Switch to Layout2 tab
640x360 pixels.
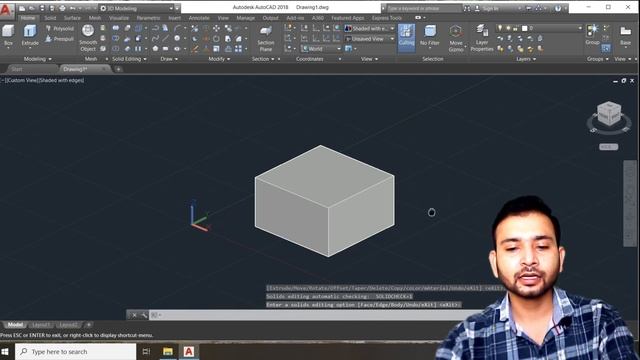pyautogui.click(x=68, y=325)
